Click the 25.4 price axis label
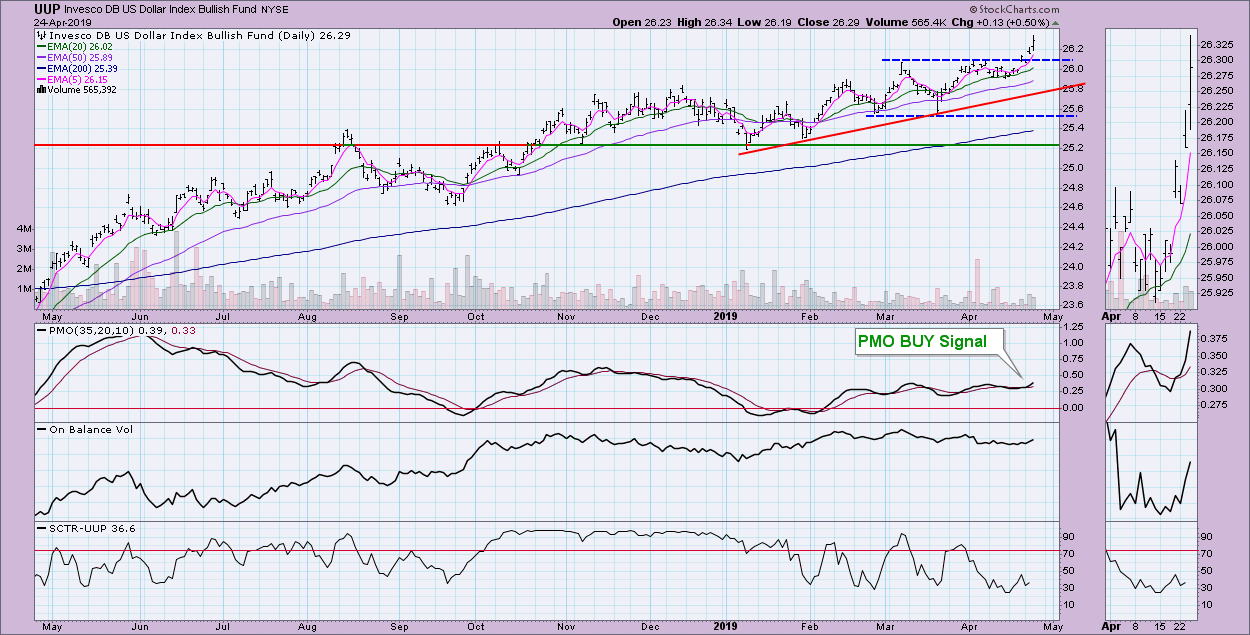This screenshot has width=1250, height=635. pos(1073,128)
